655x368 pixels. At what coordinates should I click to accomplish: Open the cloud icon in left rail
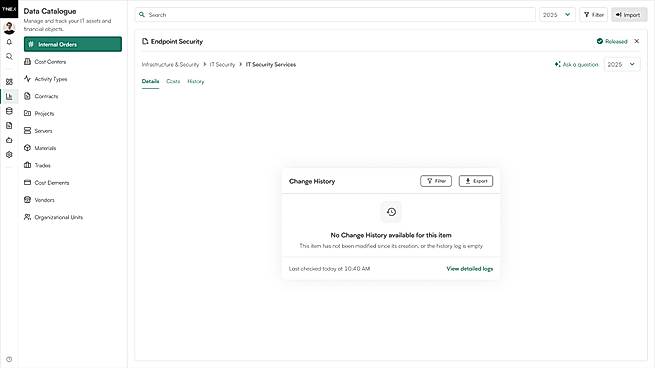(x=9, y=140)
